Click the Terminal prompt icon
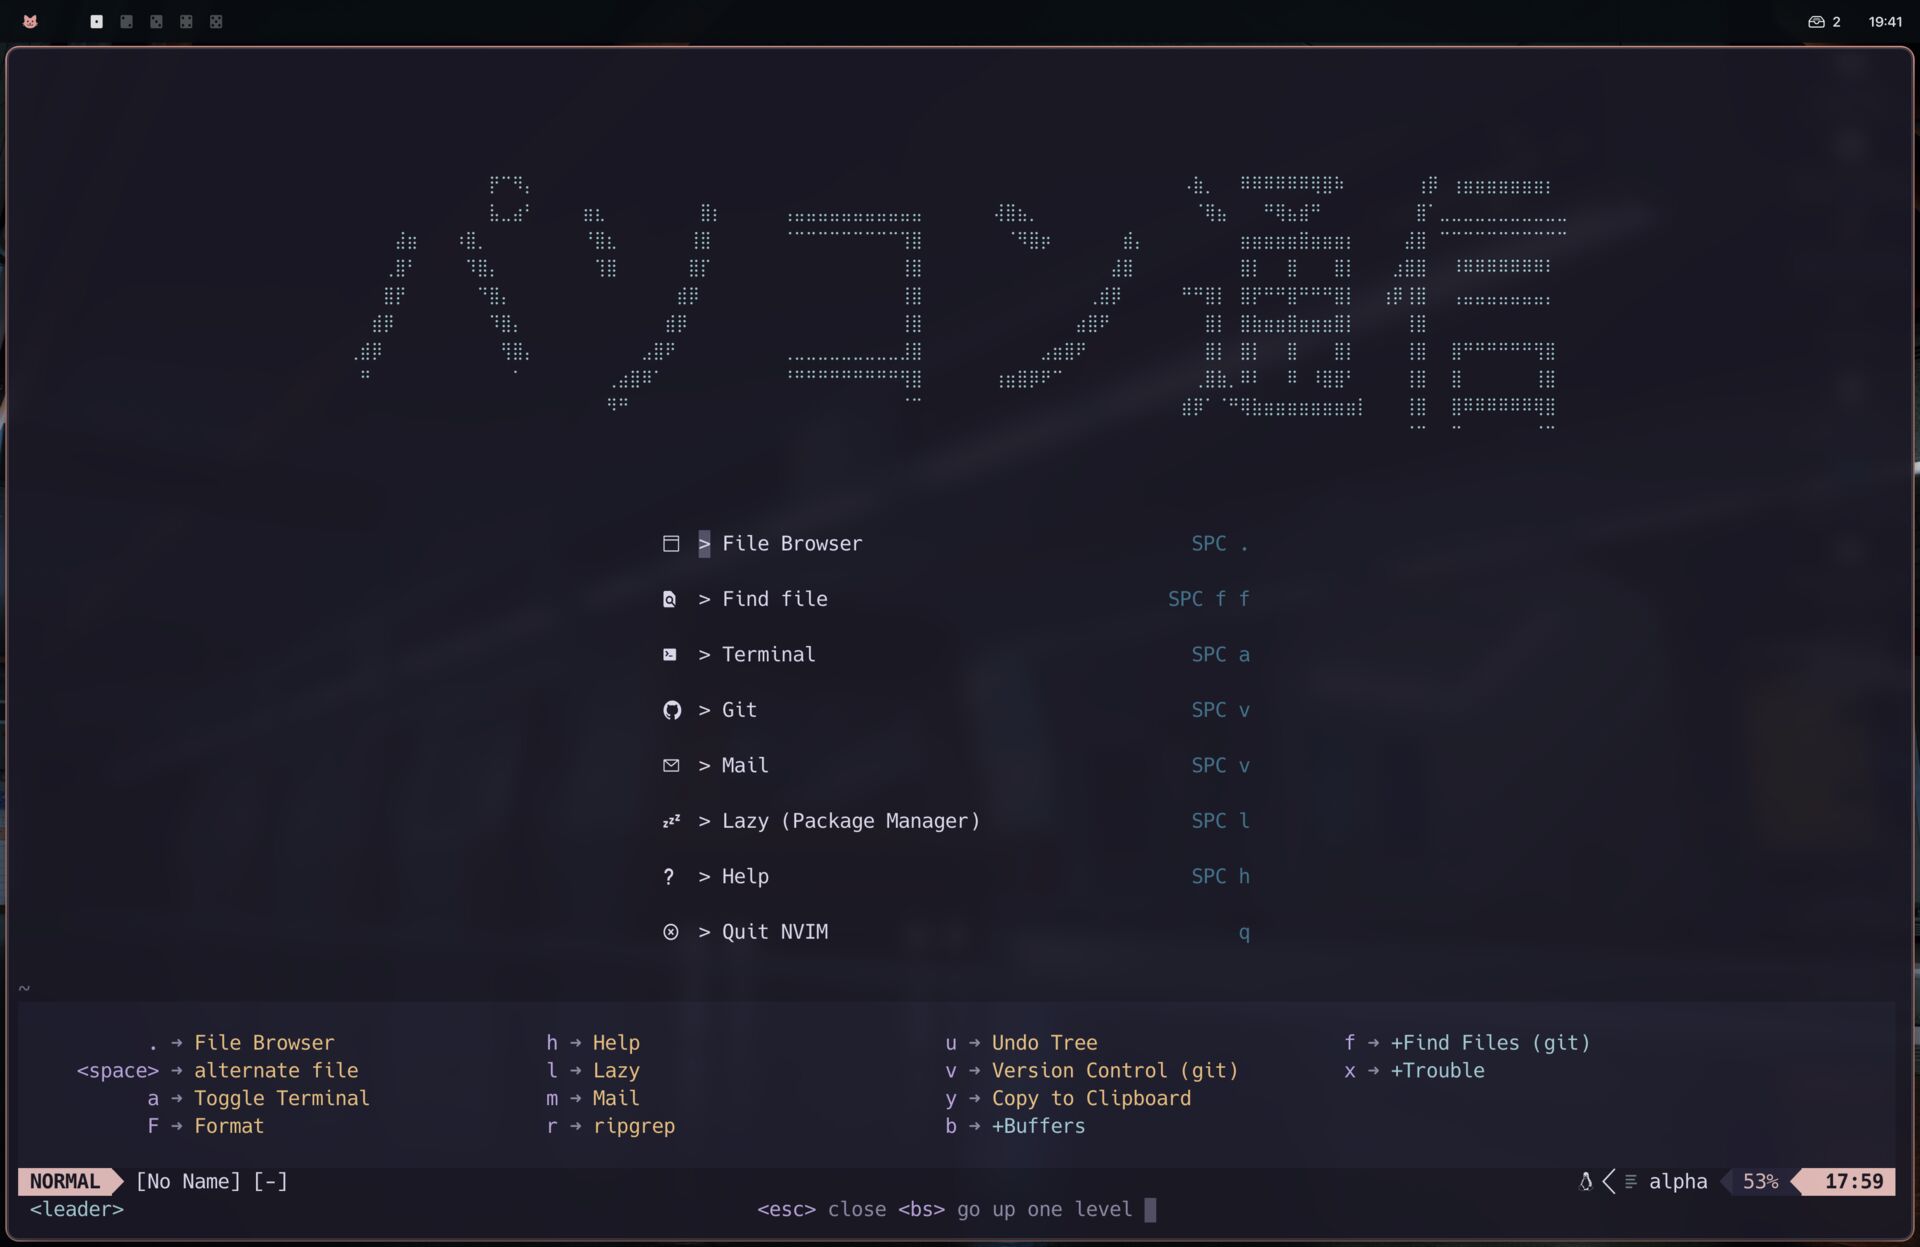 [670, 655]
